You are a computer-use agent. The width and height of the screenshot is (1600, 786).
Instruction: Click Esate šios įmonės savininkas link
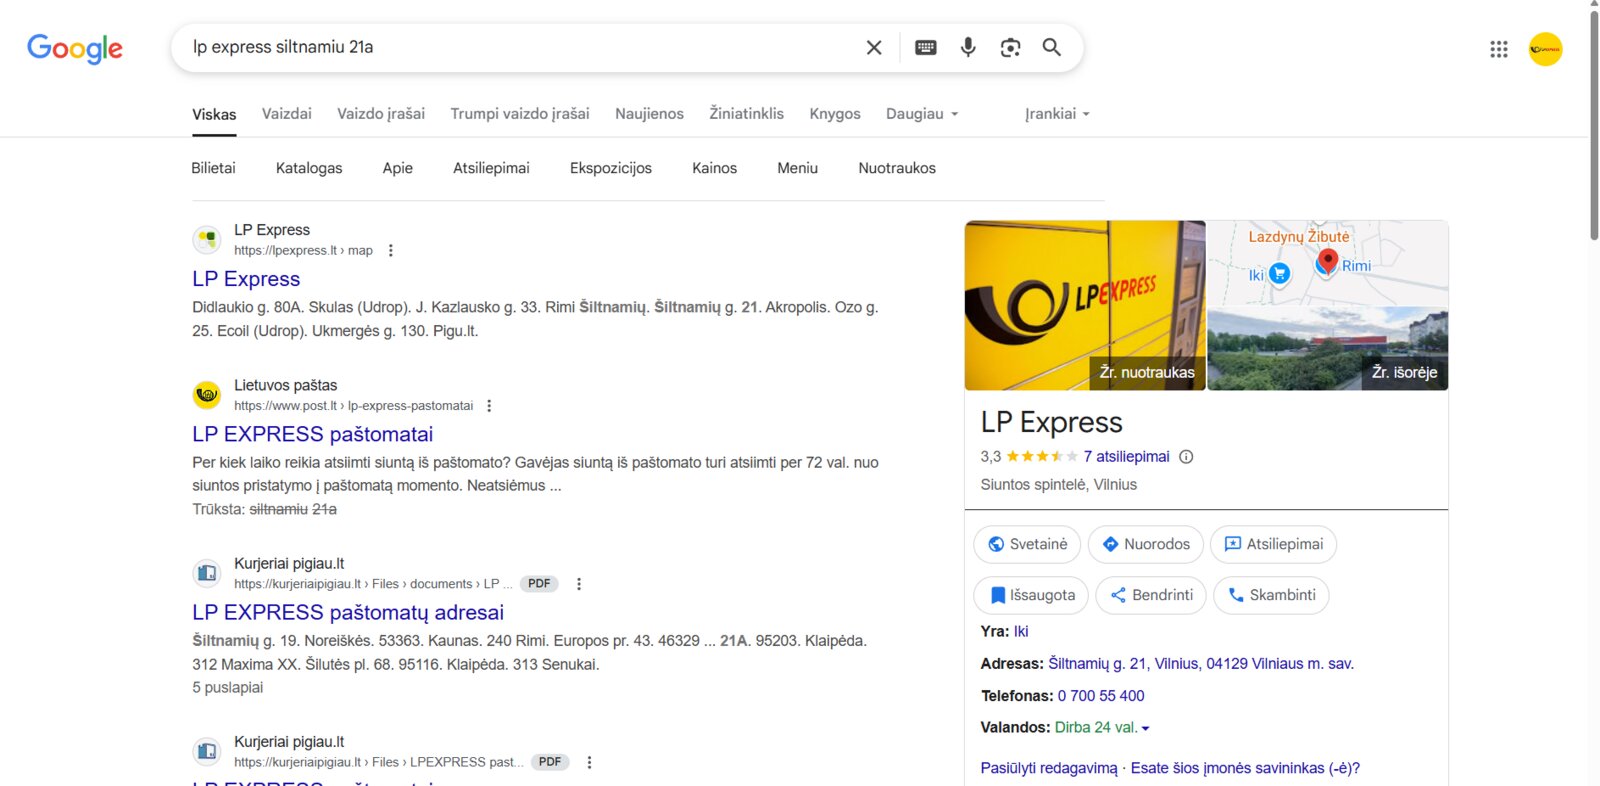coord(1245,769)
